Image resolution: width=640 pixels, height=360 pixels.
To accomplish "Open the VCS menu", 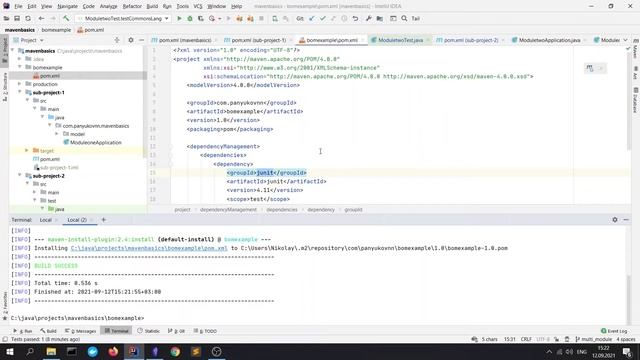I will coord(198,6).
